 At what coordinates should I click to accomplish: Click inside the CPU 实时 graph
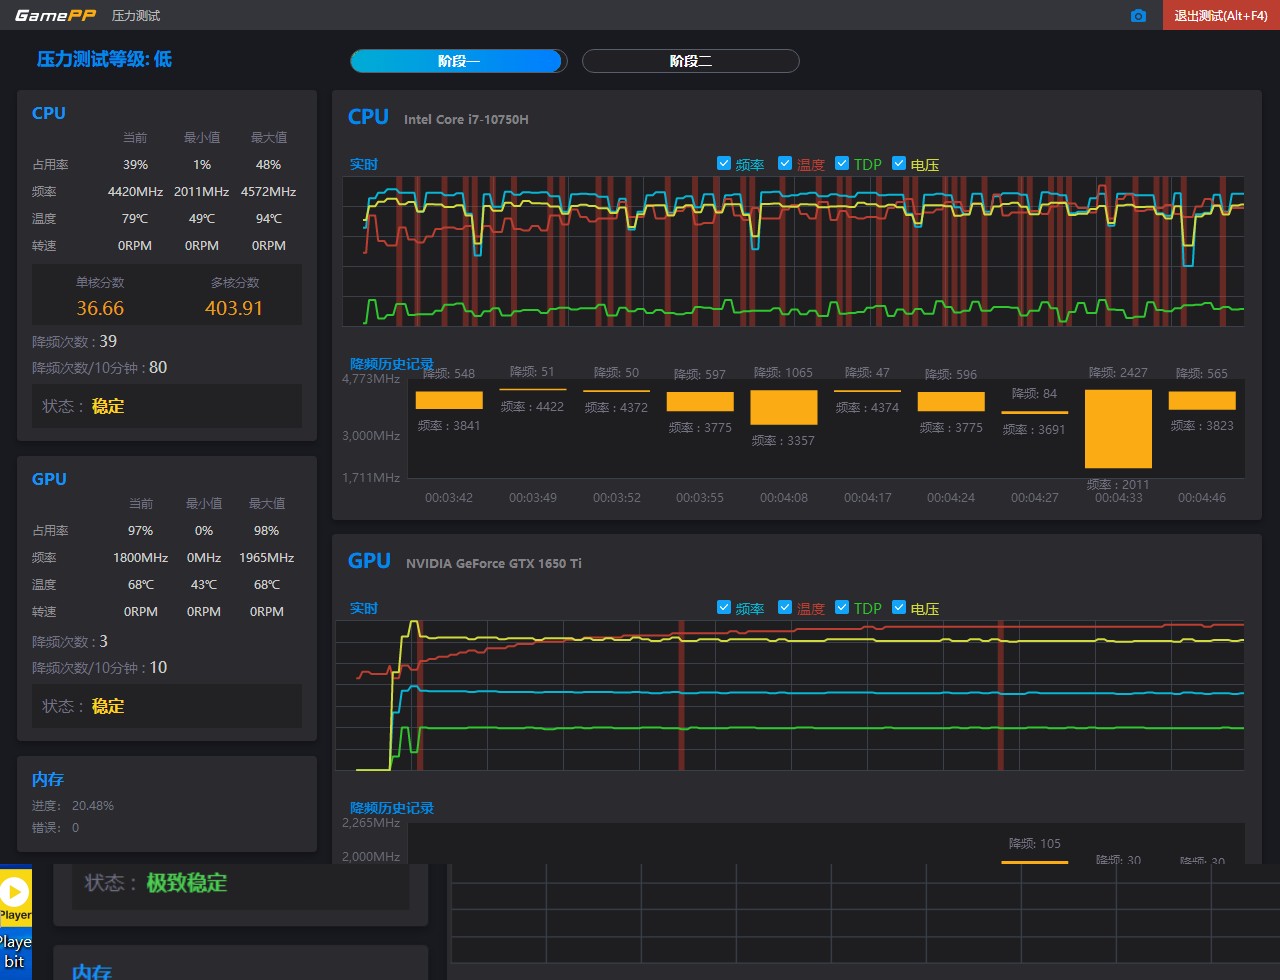pyautogui.click(x=794, y=252)
